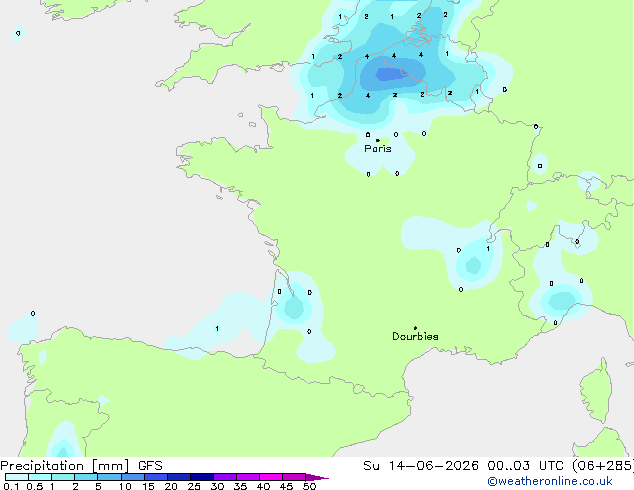Image resolution: width=634 pixels, height=490 pixels.
Task: Click the '00..03 UTC' time range text
Action: point(525,466)
